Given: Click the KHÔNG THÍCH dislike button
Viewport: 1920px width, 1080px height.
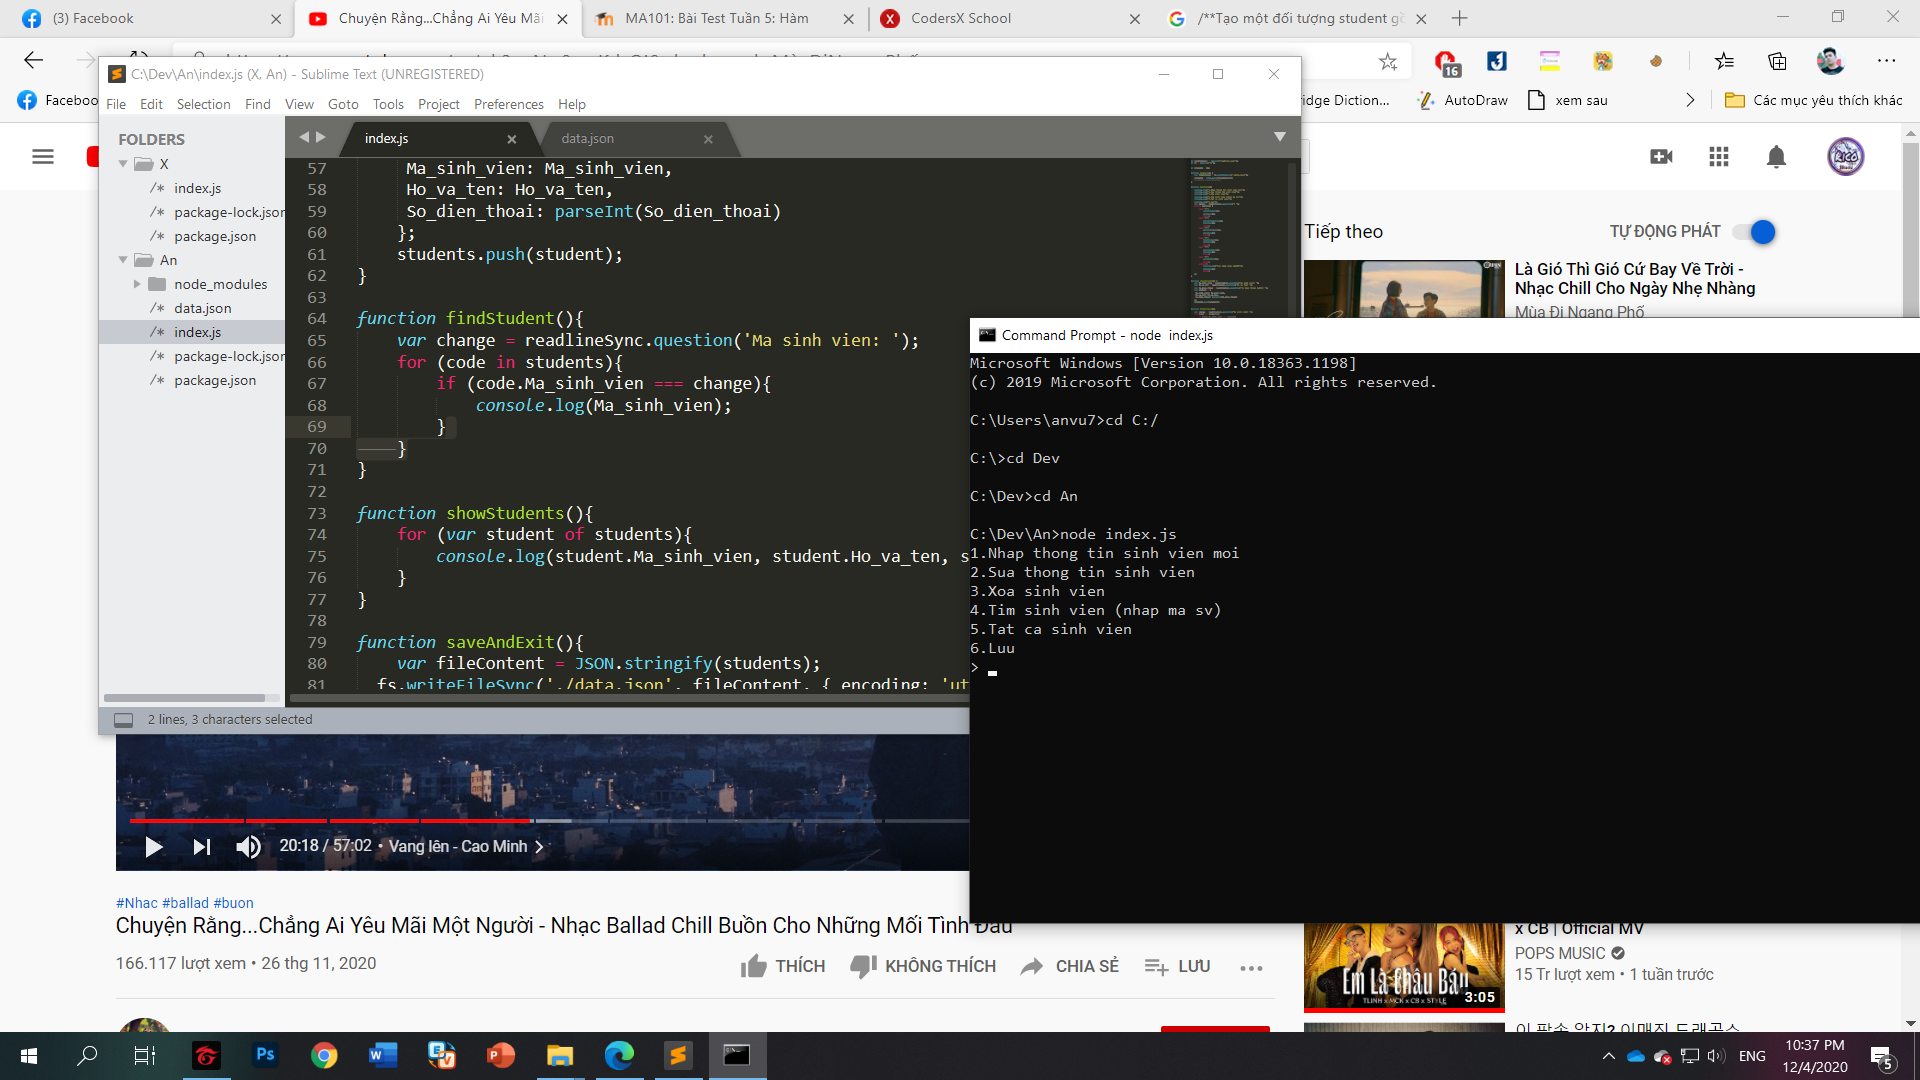Looking at the screenshot, I should [923, 966].
